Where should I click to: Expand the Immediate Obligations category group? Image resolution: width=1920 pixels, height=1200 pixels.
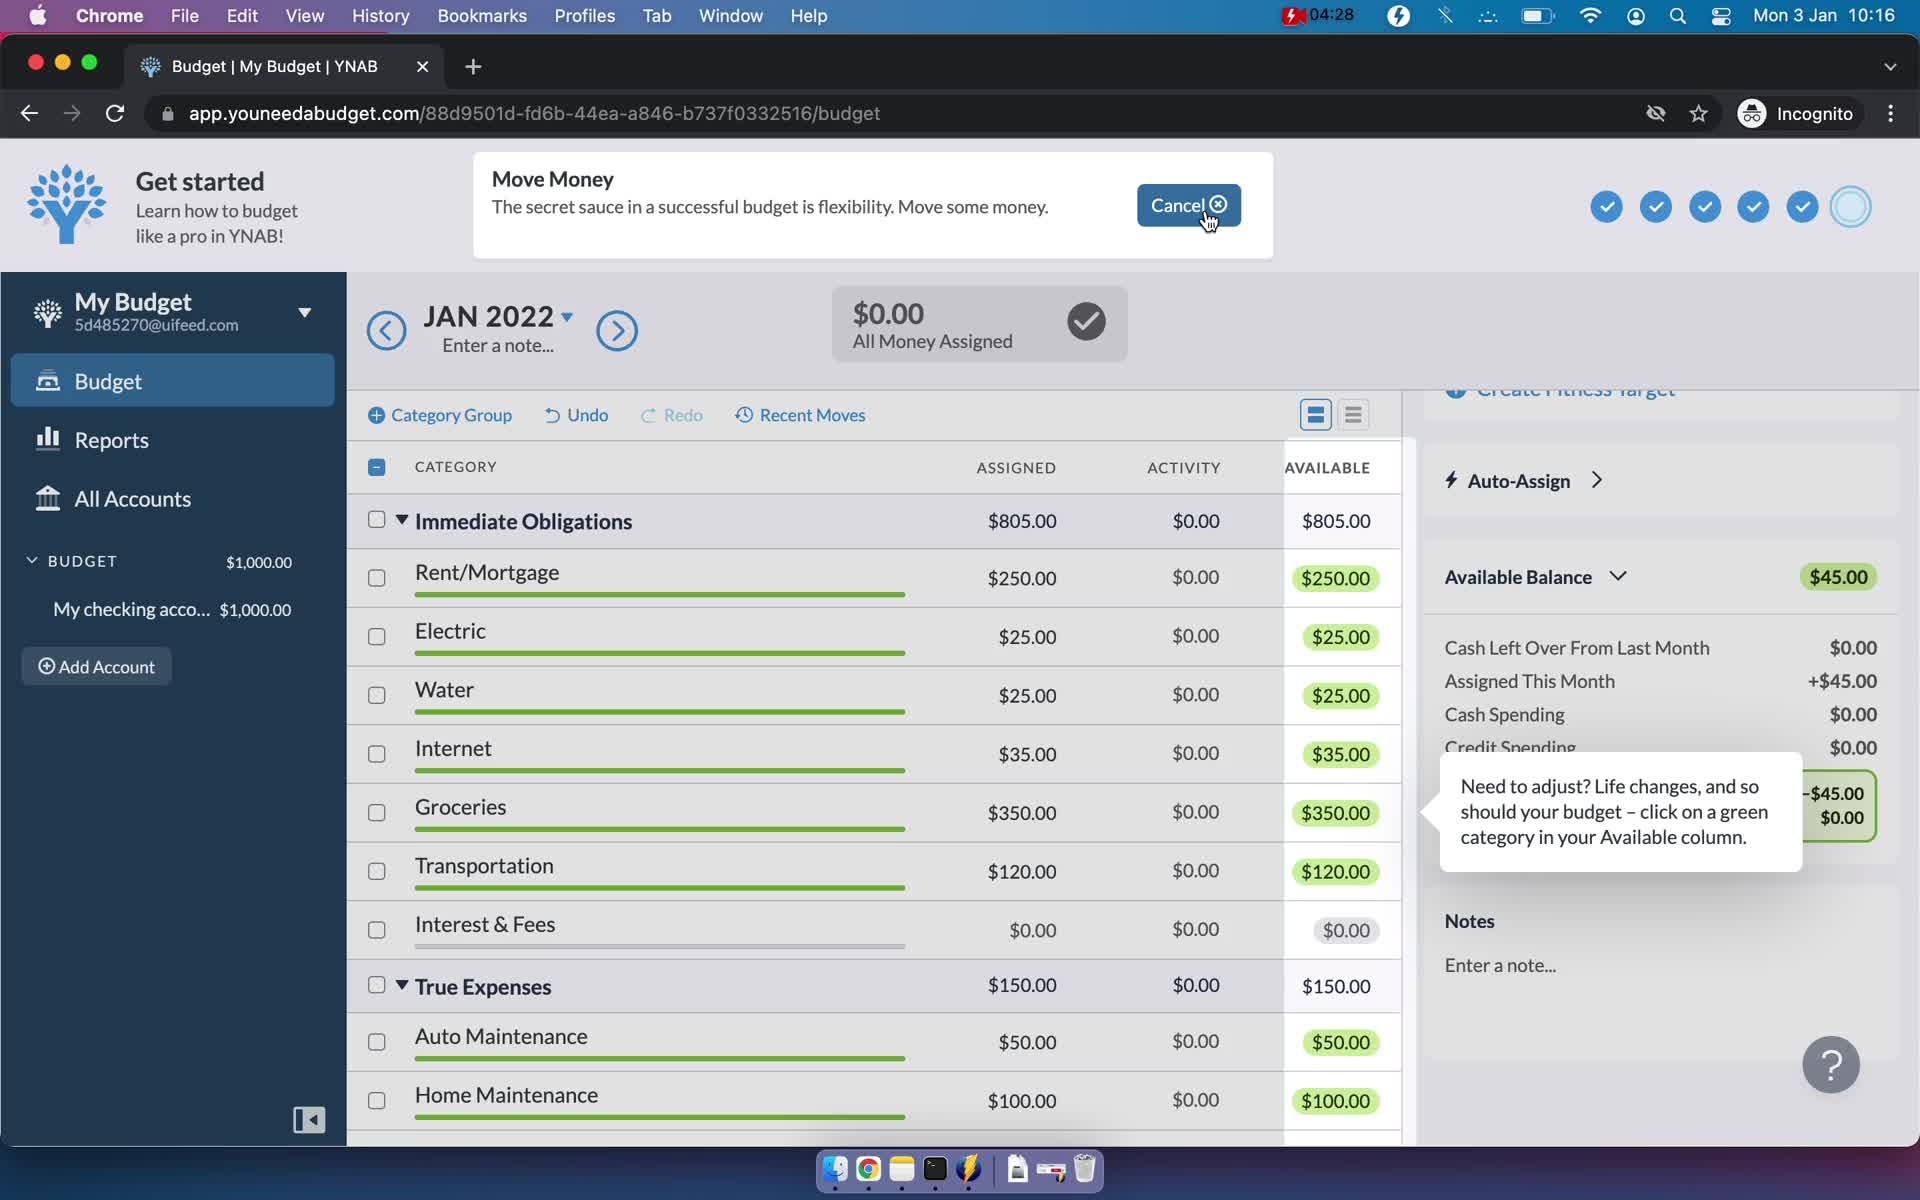(x=401, y=520)
